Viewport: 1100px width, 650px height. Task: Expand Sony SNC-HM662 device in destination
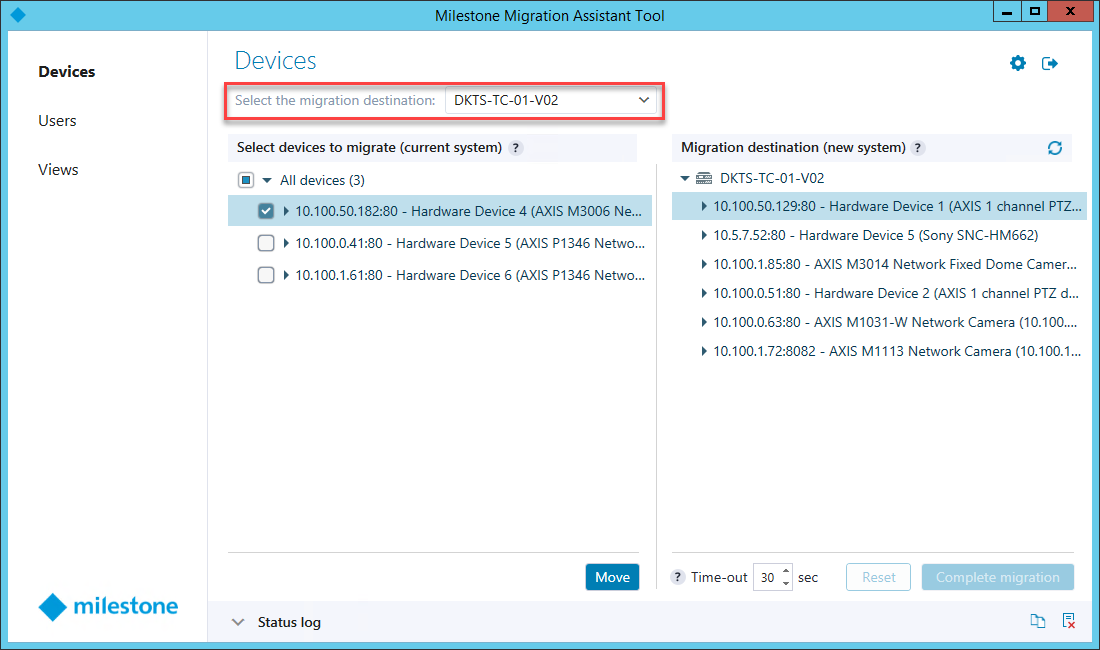click(x=704, y=236)
